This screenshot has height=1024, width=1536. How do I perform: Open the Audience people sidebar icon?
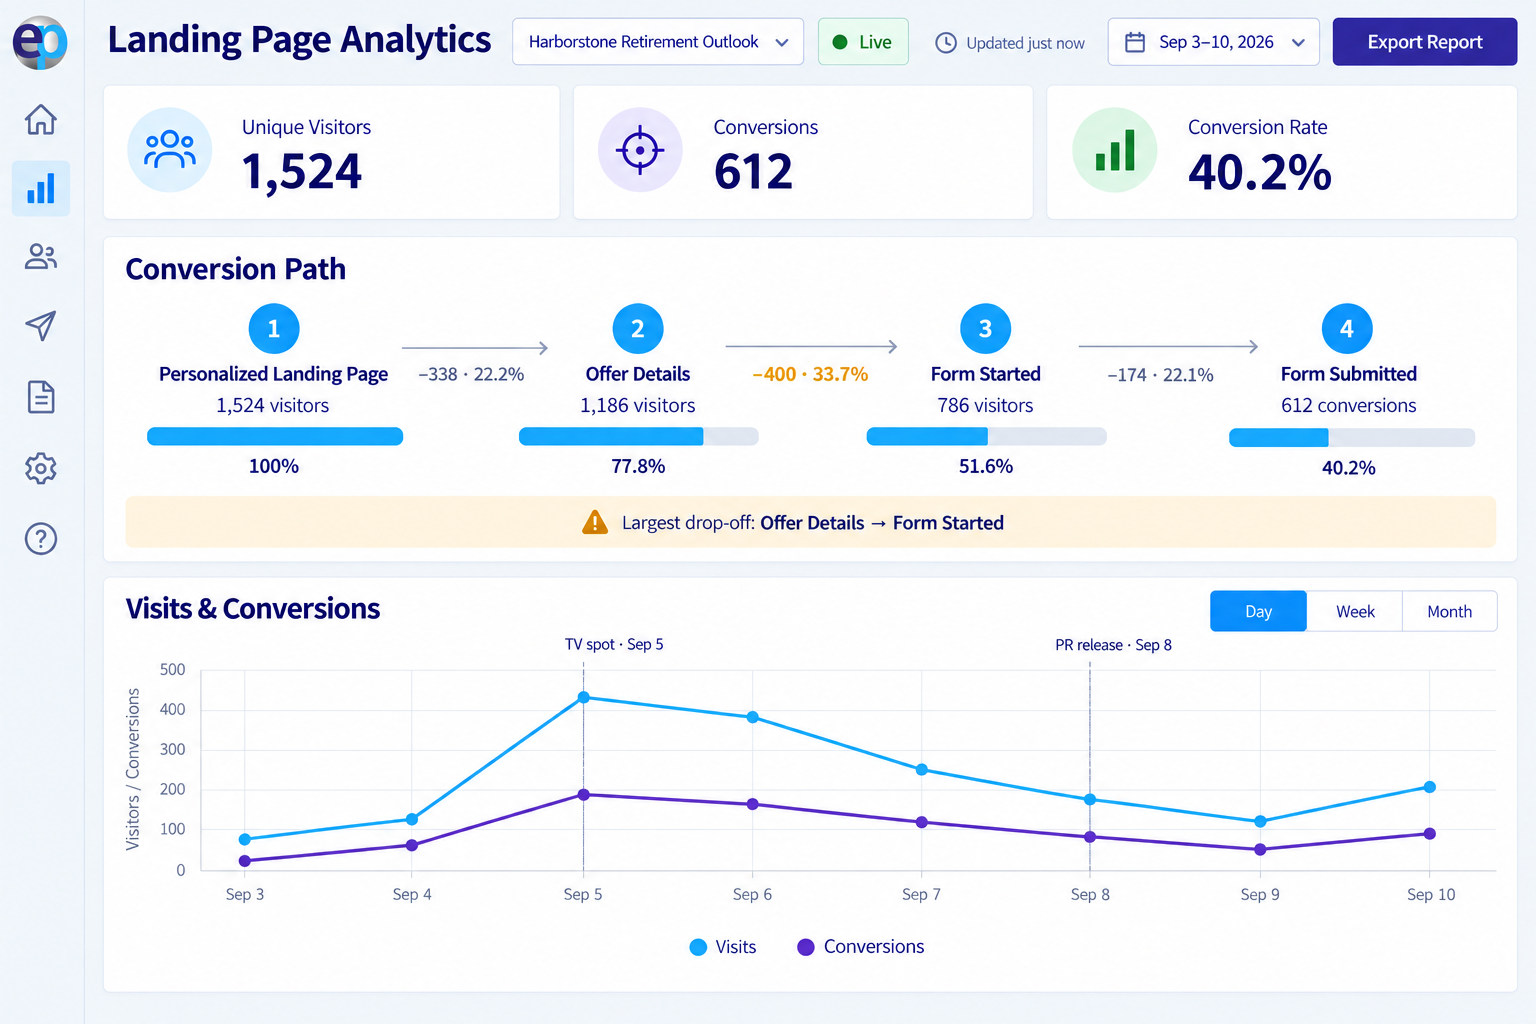[x=41, y=257]
